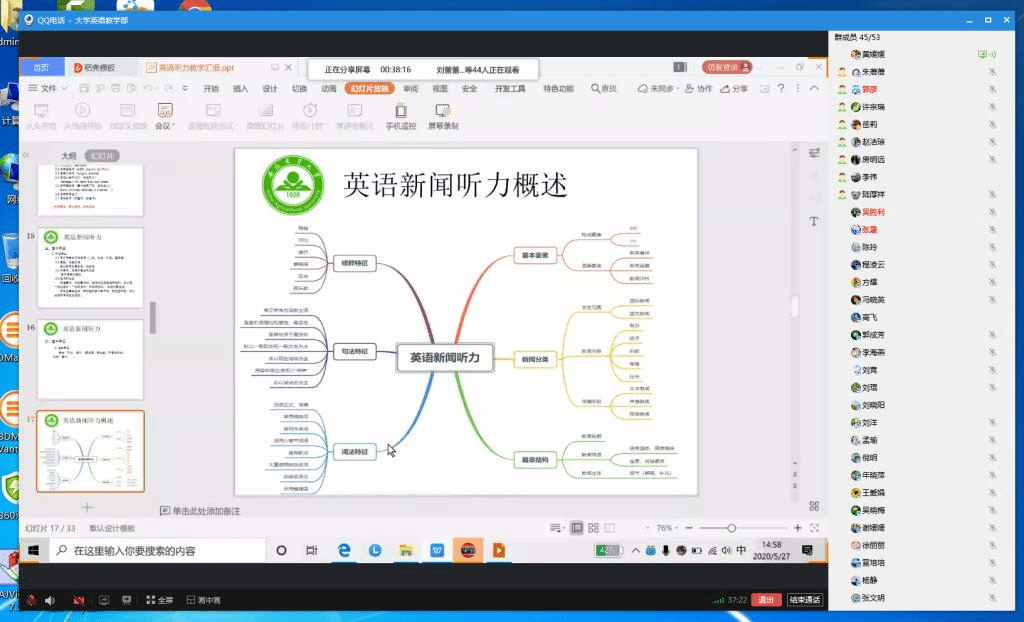1024x622 pixels.
Task: Toggle the camera off icon in call bar
Action: coord(79,600)
